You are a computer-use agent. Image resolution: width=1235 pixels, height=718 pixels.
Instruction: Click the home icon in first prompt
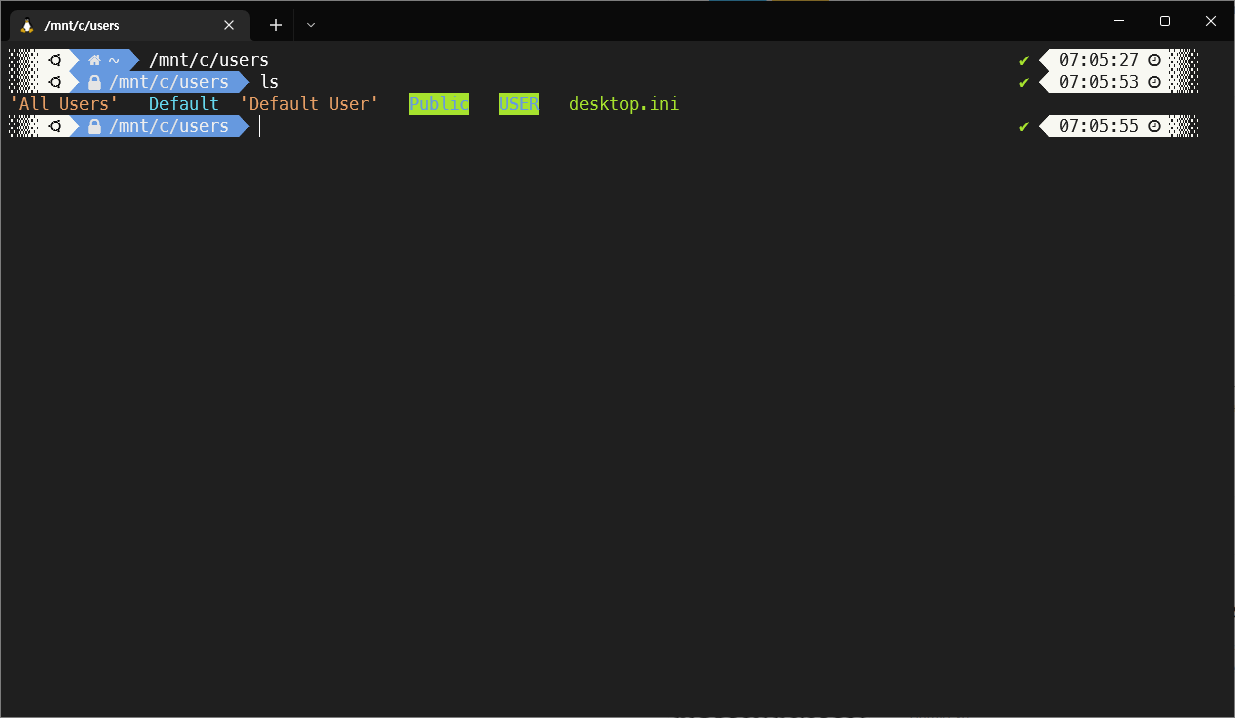[95, 60]
